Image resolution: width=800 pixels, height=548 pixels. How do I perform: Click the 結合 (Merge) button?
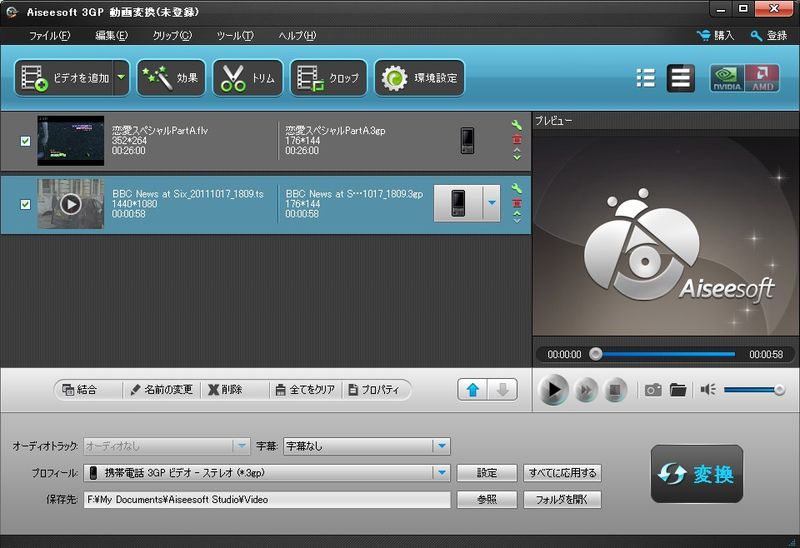80,390
